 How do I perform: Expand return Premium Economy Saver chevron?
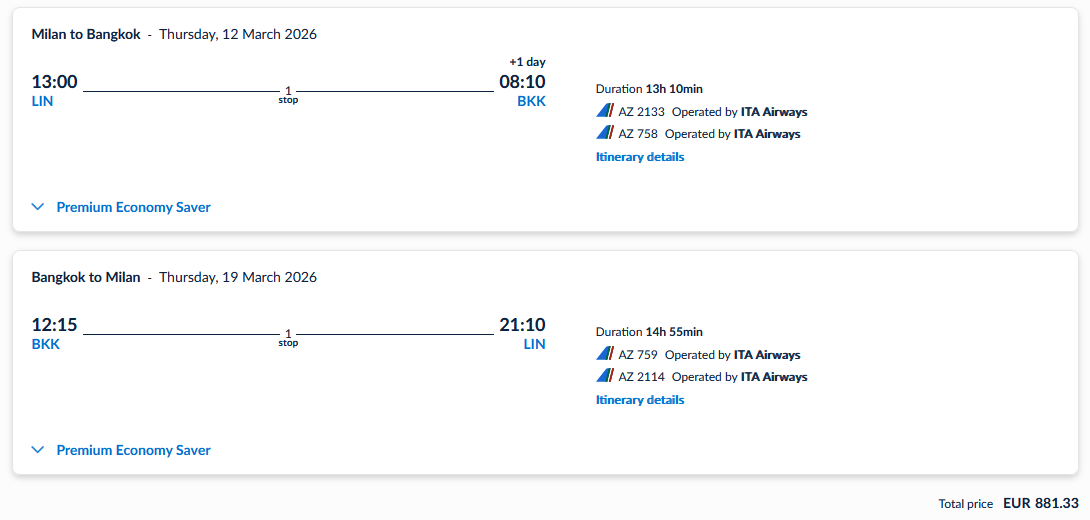click(38, 450)
